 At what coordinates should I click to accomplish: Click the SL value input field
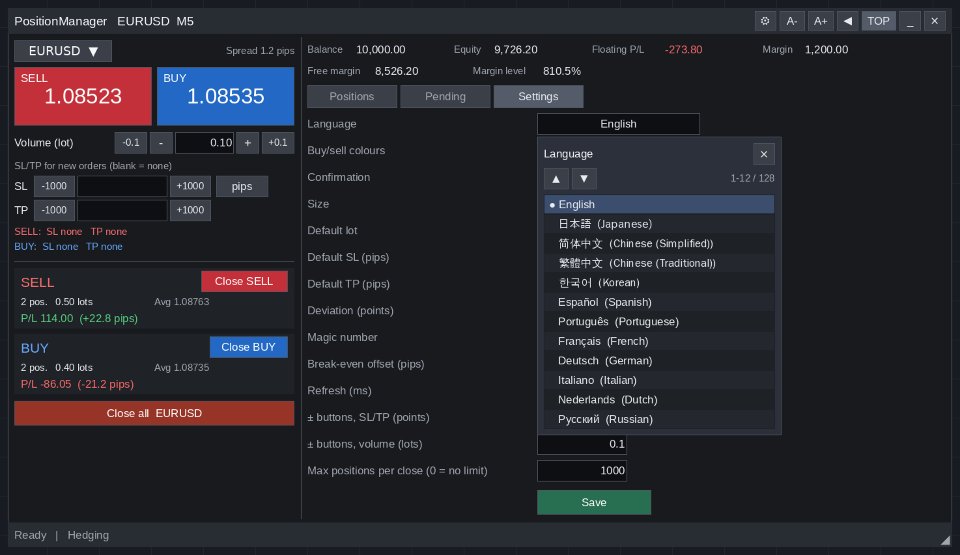point(122,186)
